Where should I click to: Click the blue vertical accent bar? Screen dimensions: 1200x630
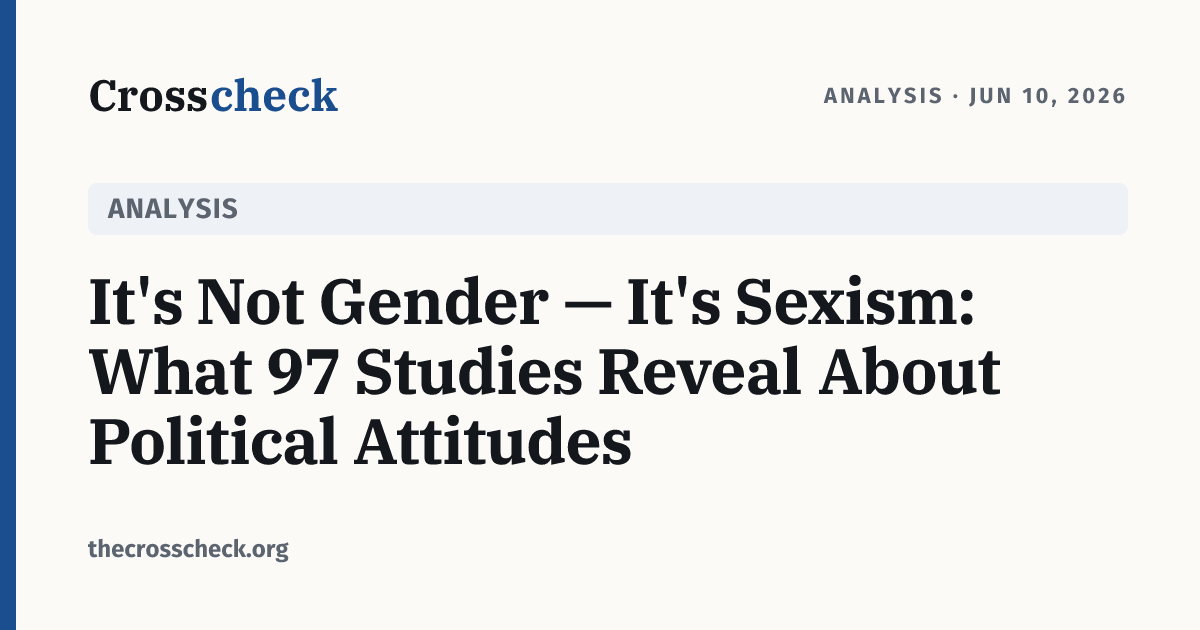click(8, 315)
